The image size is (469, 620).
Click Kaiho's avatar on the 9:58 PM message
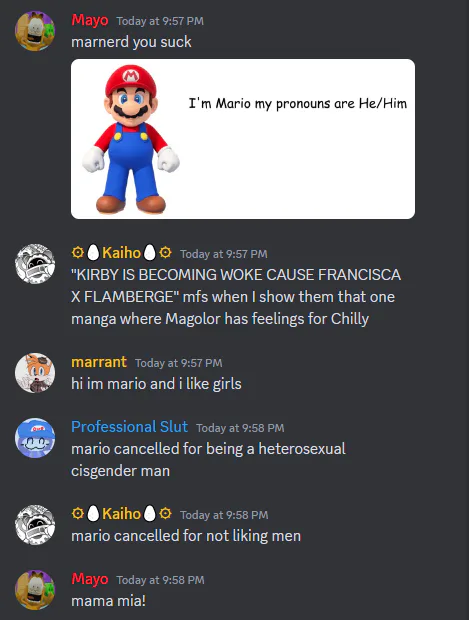(x=35, y=524)
